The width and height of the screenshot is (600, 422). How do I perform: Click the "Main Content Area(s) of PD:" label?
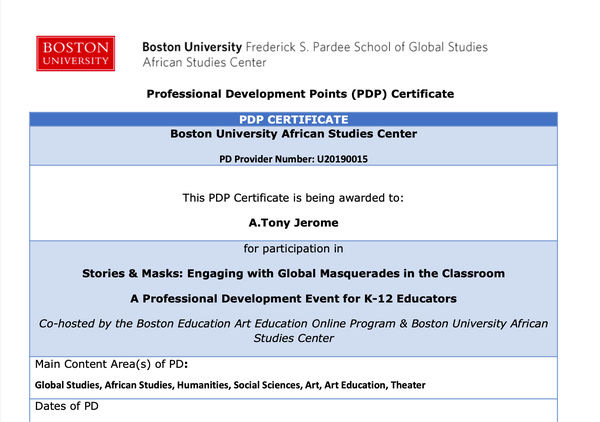point(112,363)
